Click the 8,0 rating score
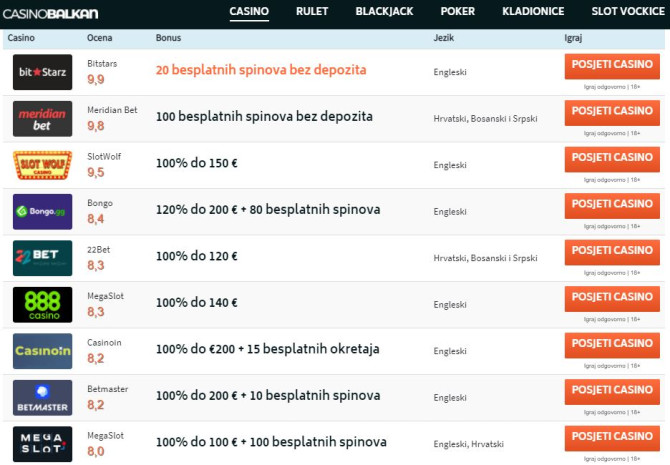The height and width of the screenshot is (465, 670). point(96,452)
